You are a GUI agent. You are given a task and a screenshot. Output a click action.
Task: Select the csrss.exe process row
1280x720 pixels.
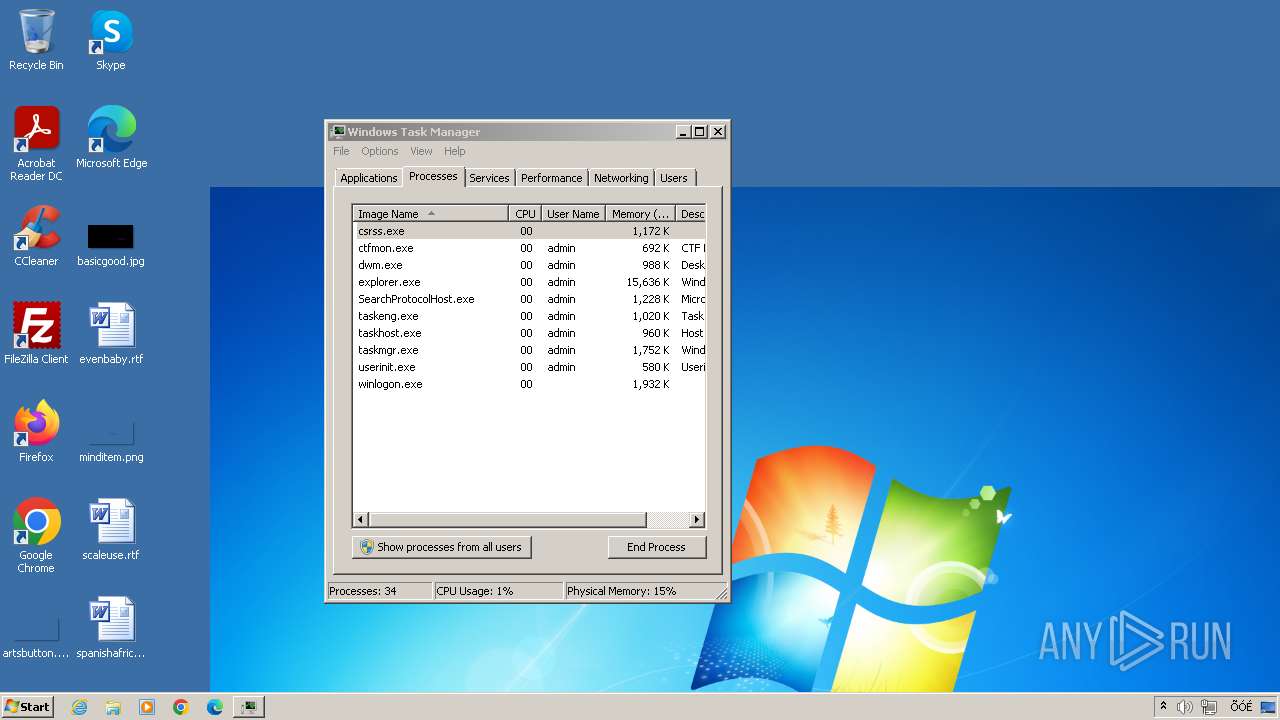530,231
